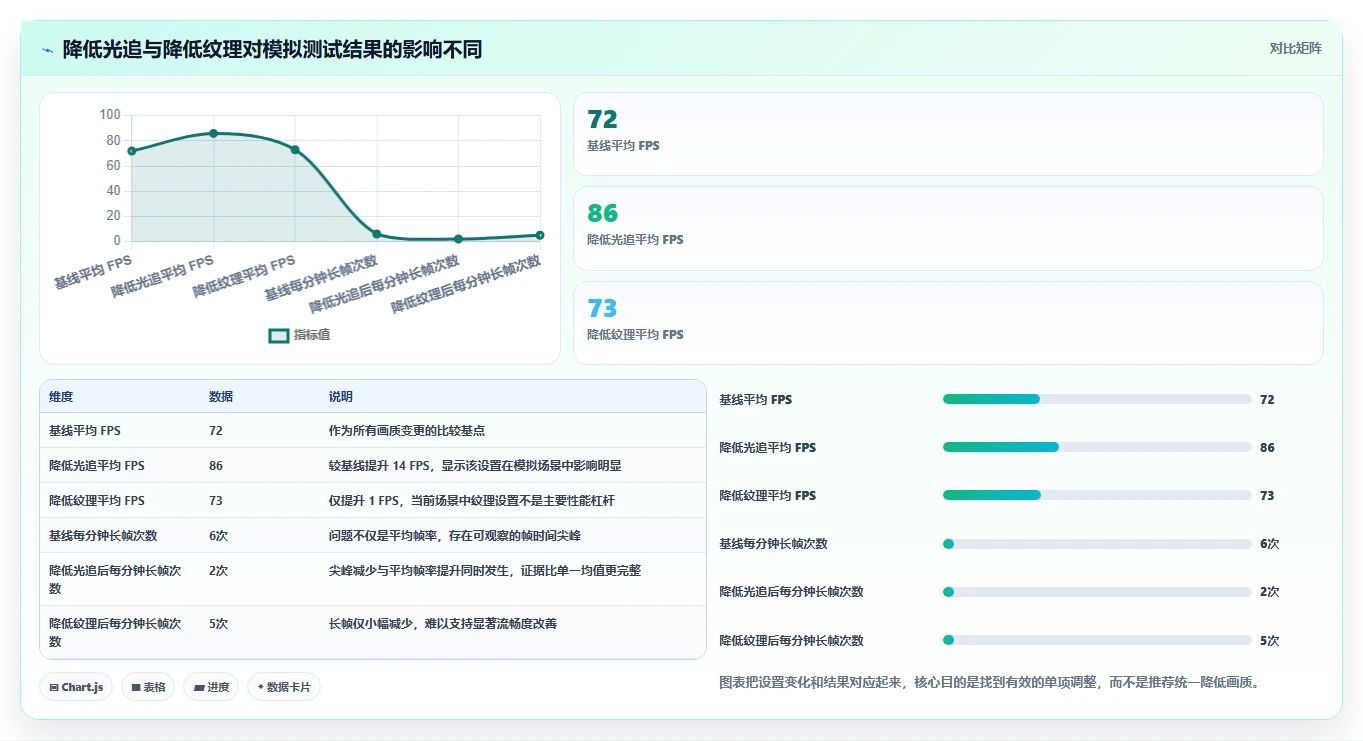Click the lightning icon beside the title
This screenshot has width=1363, height=741.
(x=48, y=50)
